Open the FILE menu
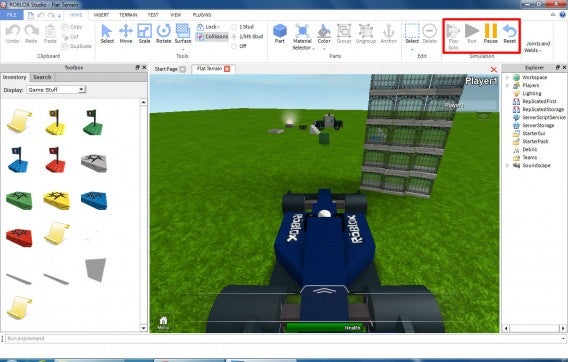Viewport: 568px width, 362px height. click(x=12, y=15)
